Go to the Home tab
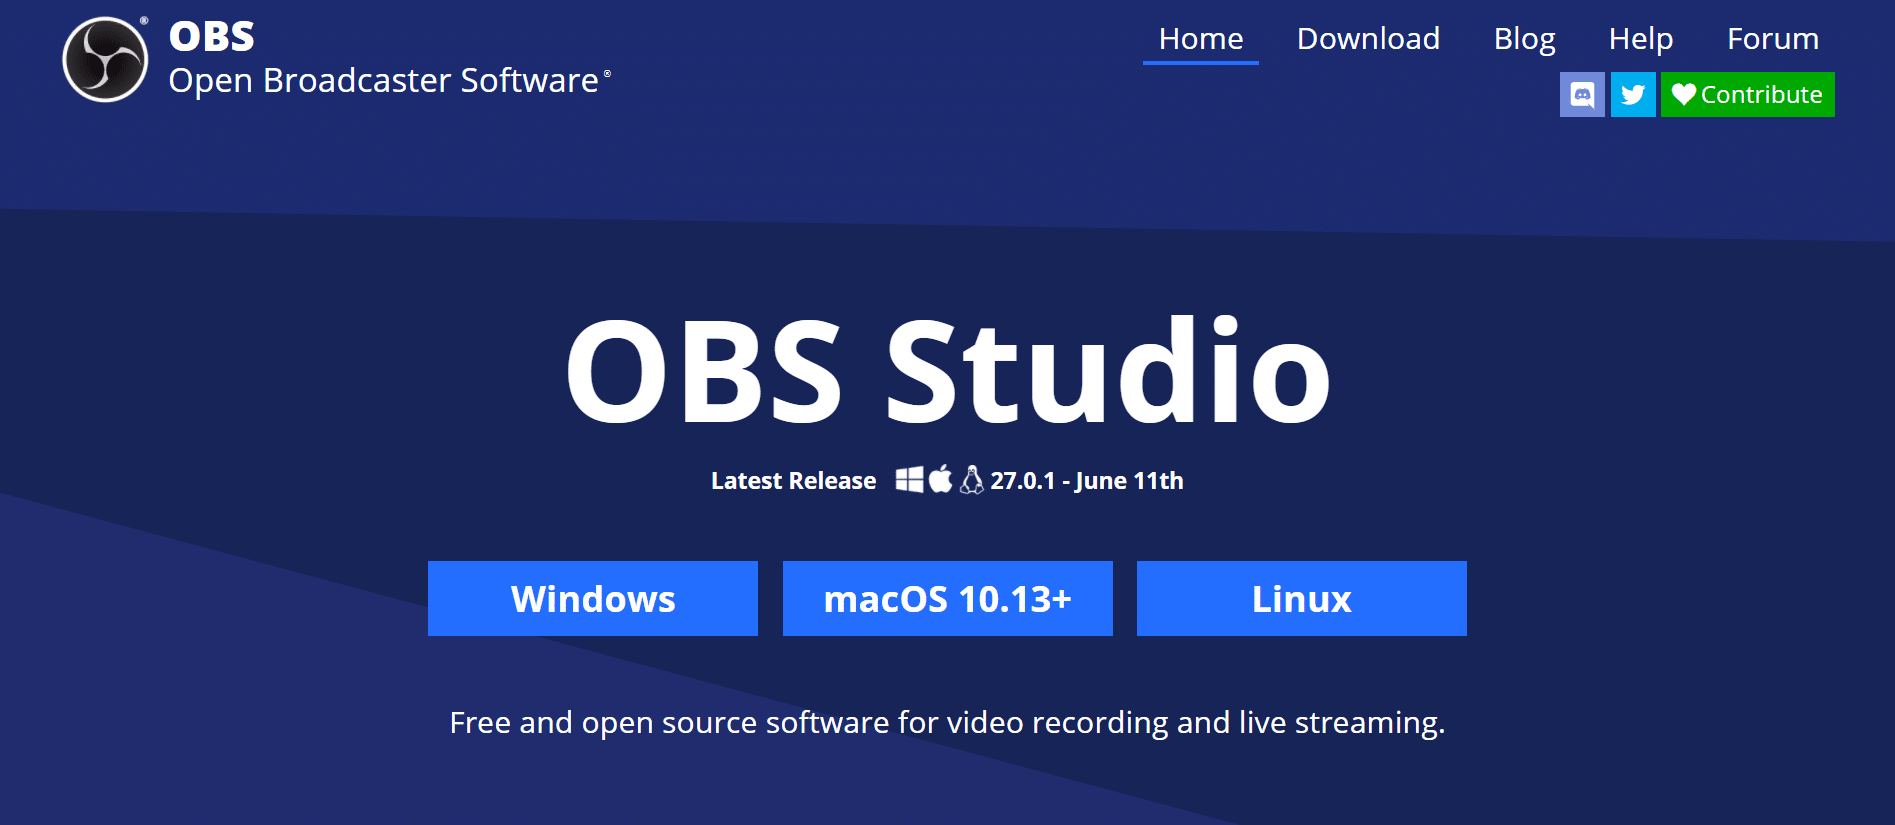Screen dimensions: 1895x825 click(1201, 38)
